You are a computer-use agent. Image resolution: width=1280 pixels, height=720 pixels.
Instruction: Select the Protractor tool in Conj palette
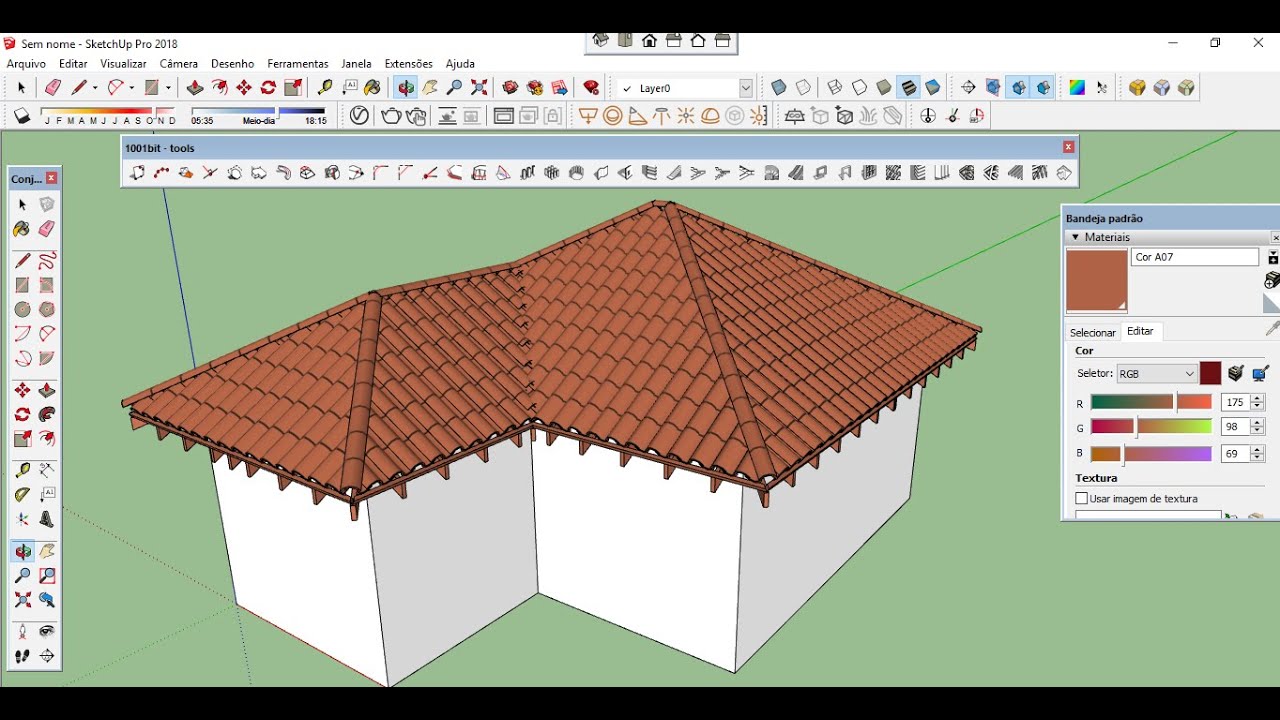[22, 494]
